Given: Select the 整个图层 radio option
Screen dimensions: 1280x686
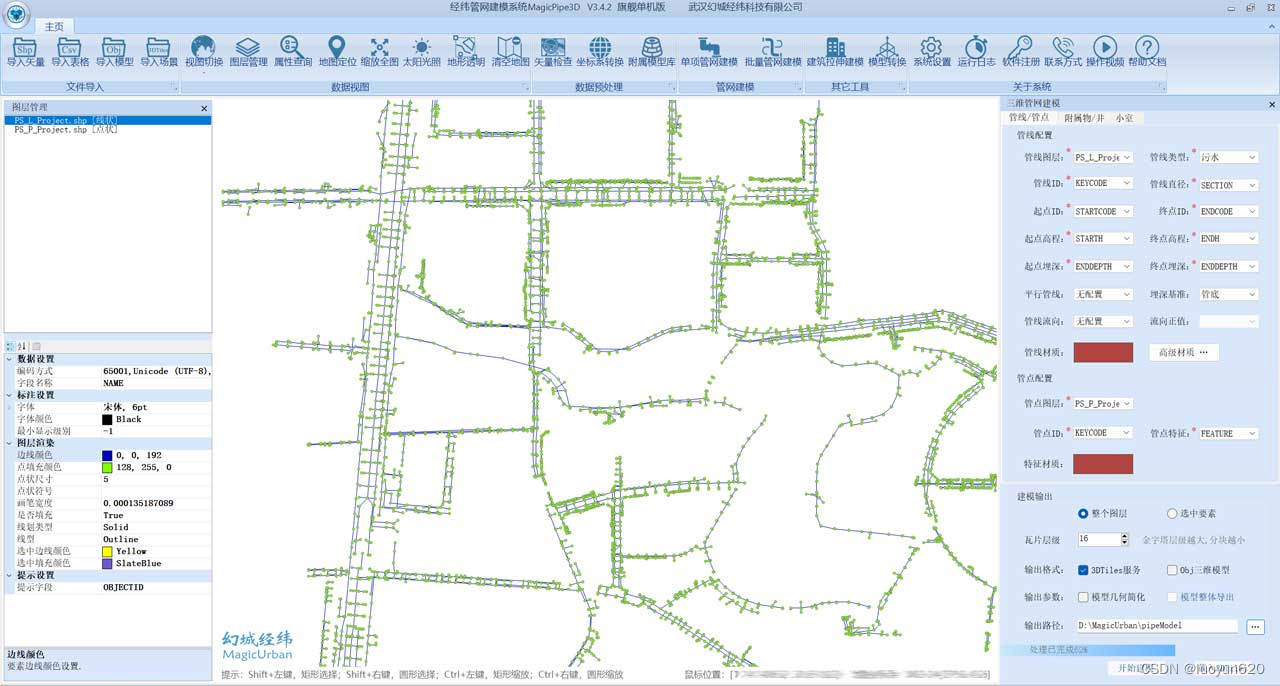Looking at the screenshot, I should [1083, 513].
